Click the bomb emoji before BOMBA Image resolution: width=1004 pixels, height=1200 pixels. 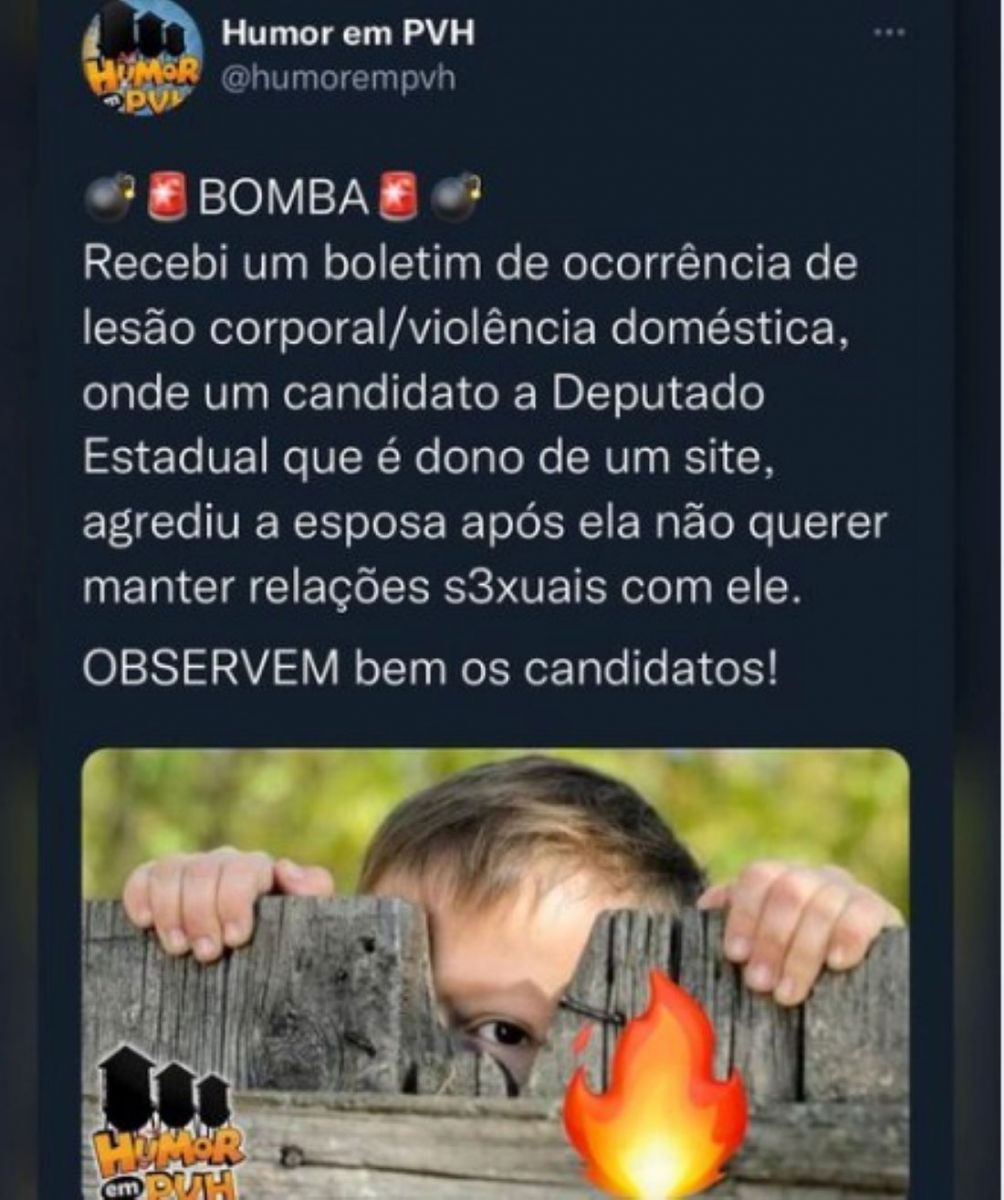coord(108,198)
